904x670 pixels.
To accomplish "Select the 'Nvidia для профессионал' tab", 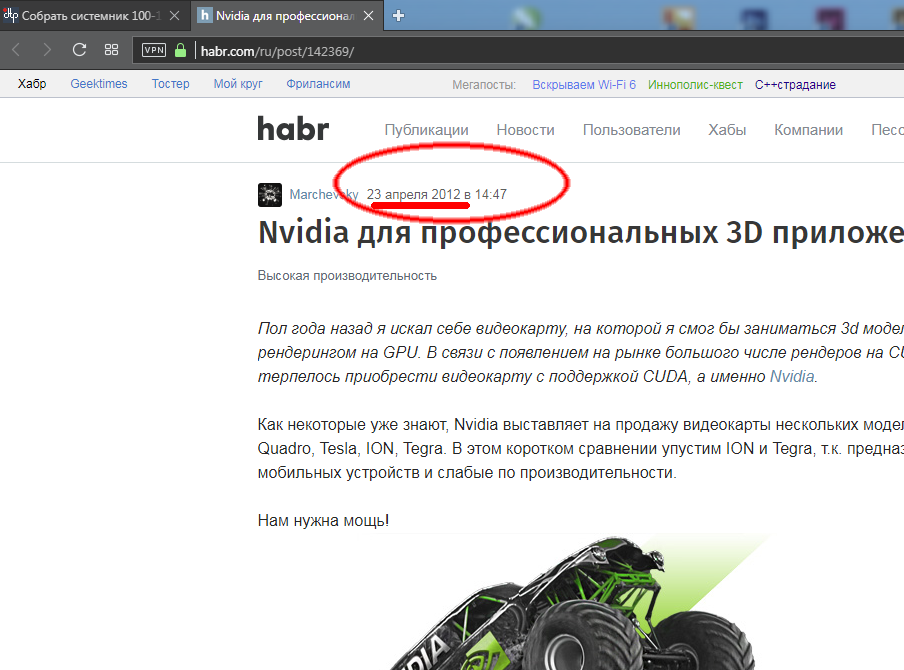I will coord(285,16).
